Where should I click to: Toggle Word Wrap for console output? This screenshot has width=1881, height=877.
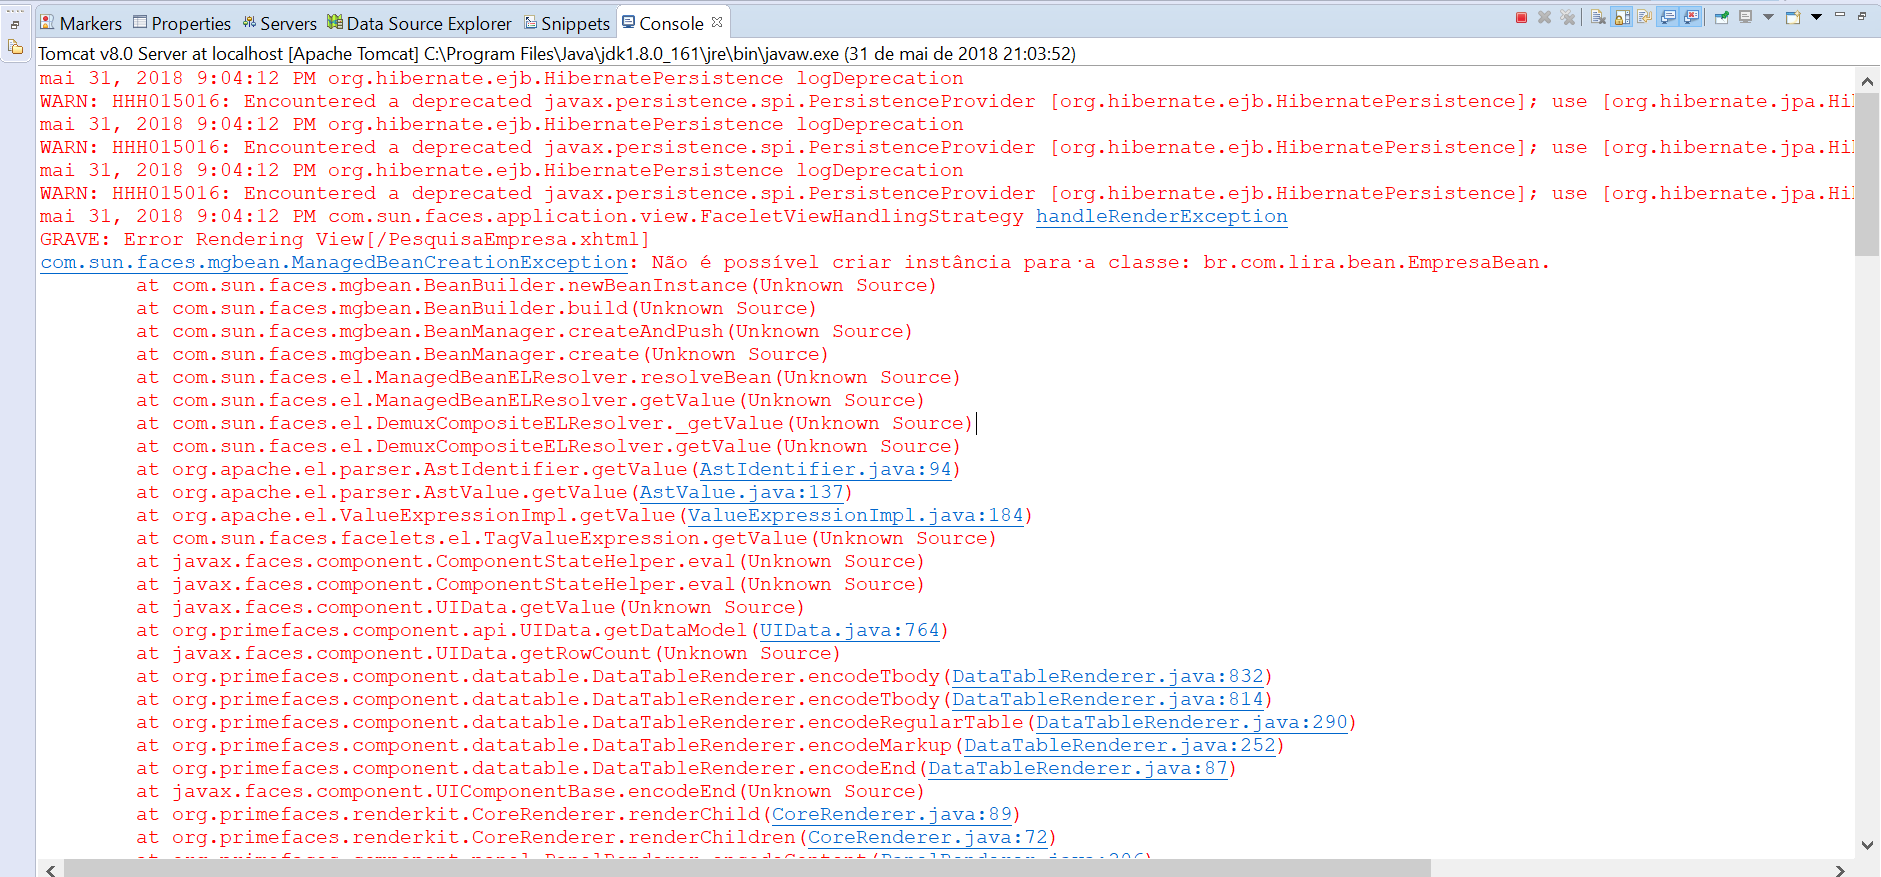1645,17
